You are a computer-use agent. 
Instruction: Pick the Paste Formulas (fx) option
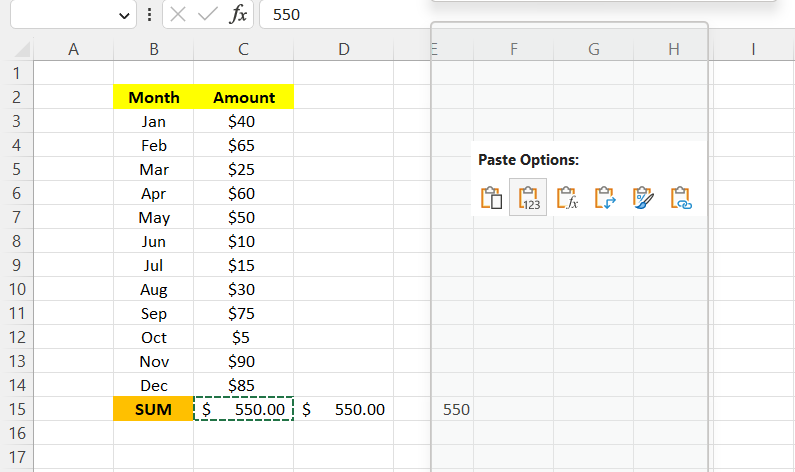(567, 197)
